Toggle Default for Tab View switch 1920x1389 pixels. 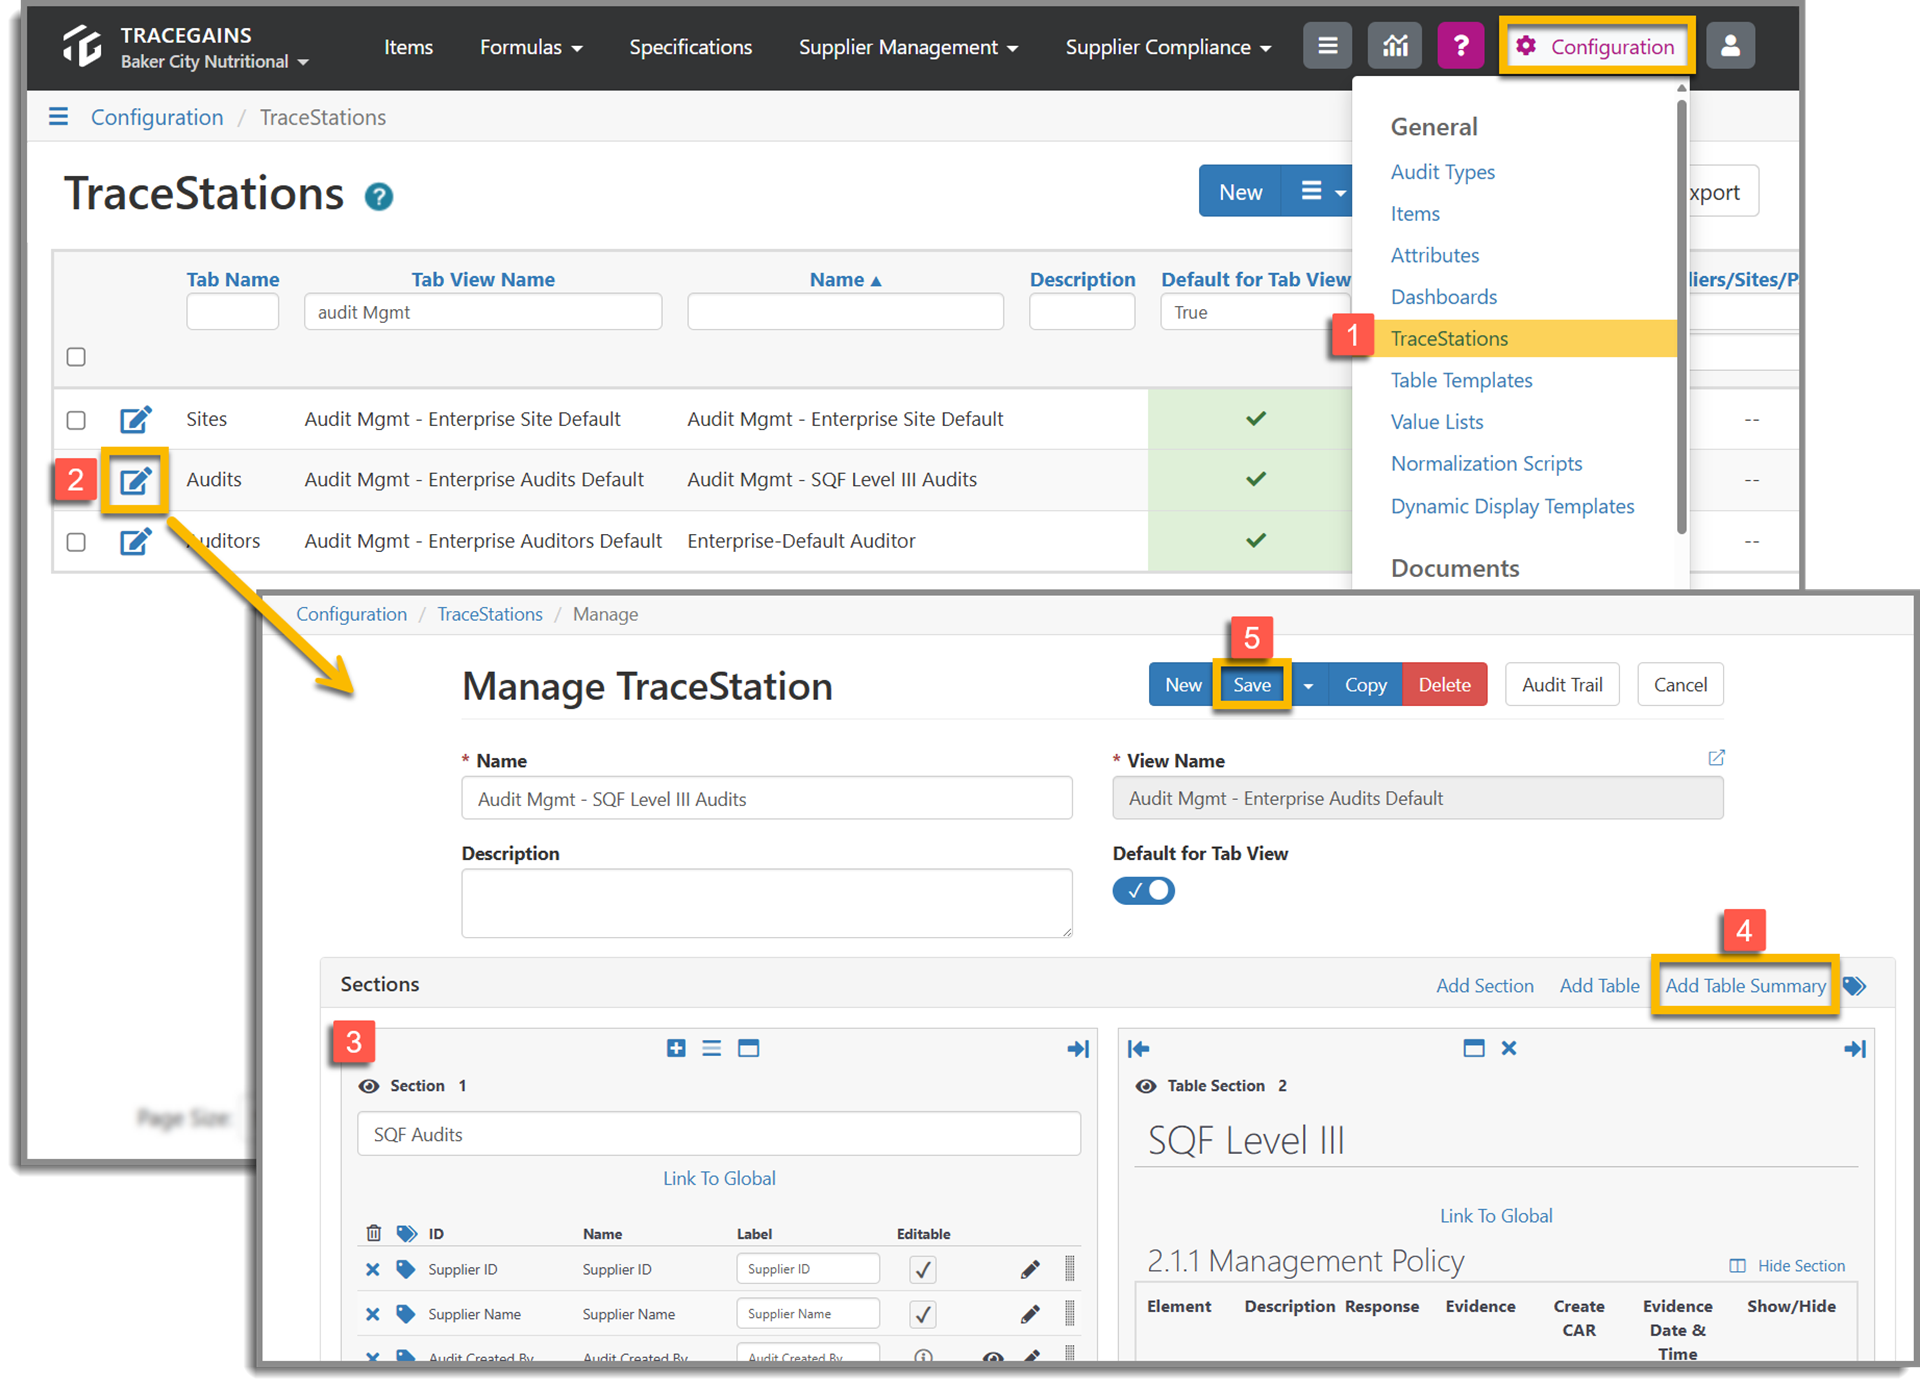(1144, 891)
